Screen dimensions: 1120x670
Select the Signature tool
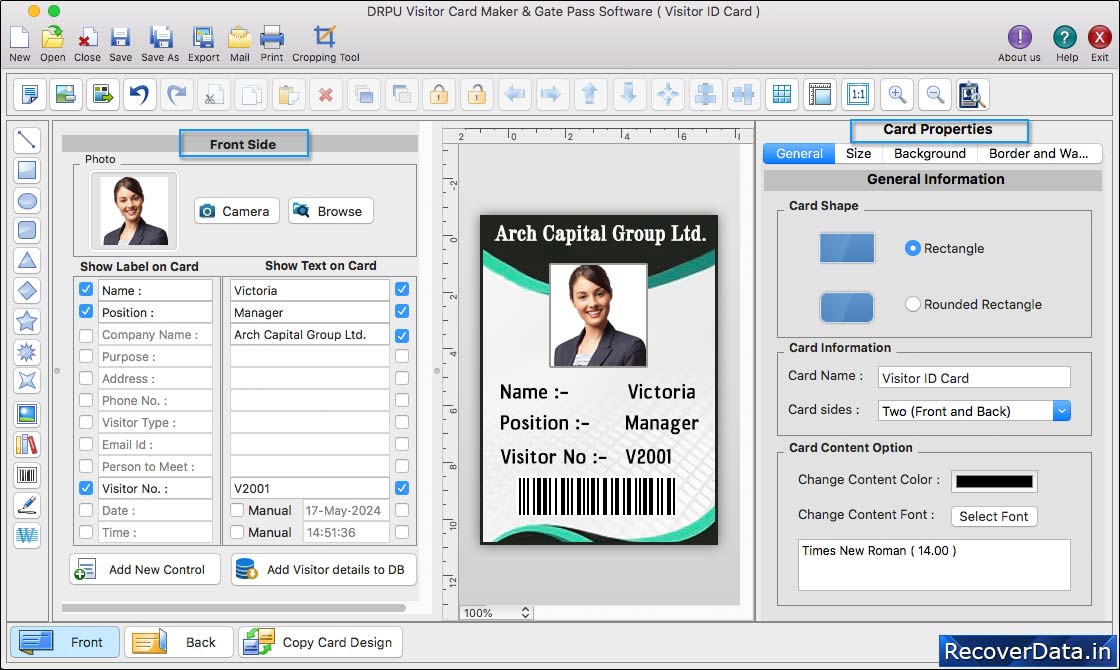[27, 505]
